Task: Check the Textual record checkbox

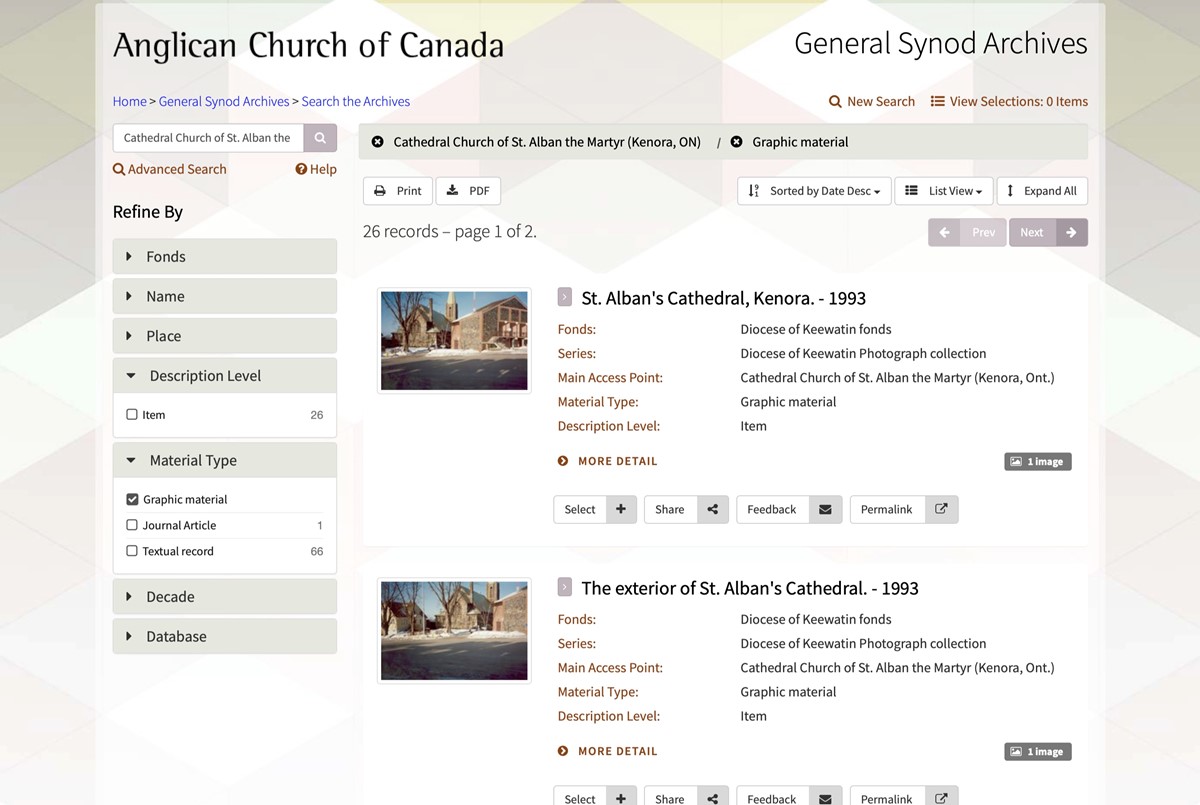Action: 132,551
